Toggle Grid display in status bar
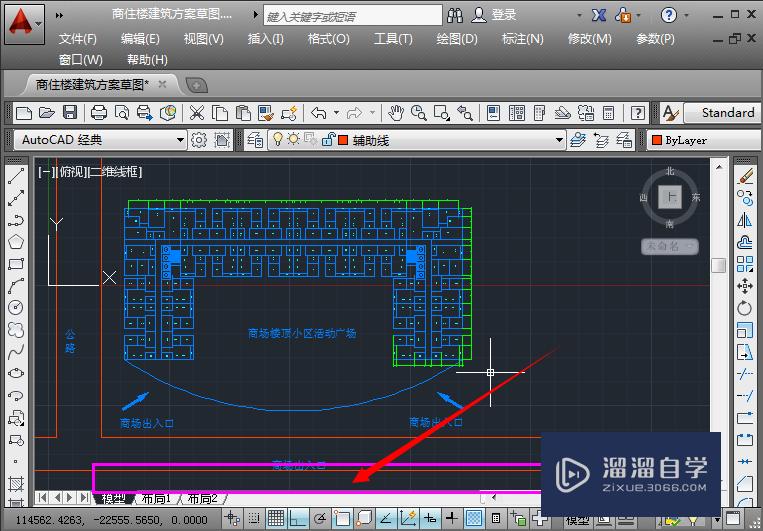 click(x=276, y=518)
